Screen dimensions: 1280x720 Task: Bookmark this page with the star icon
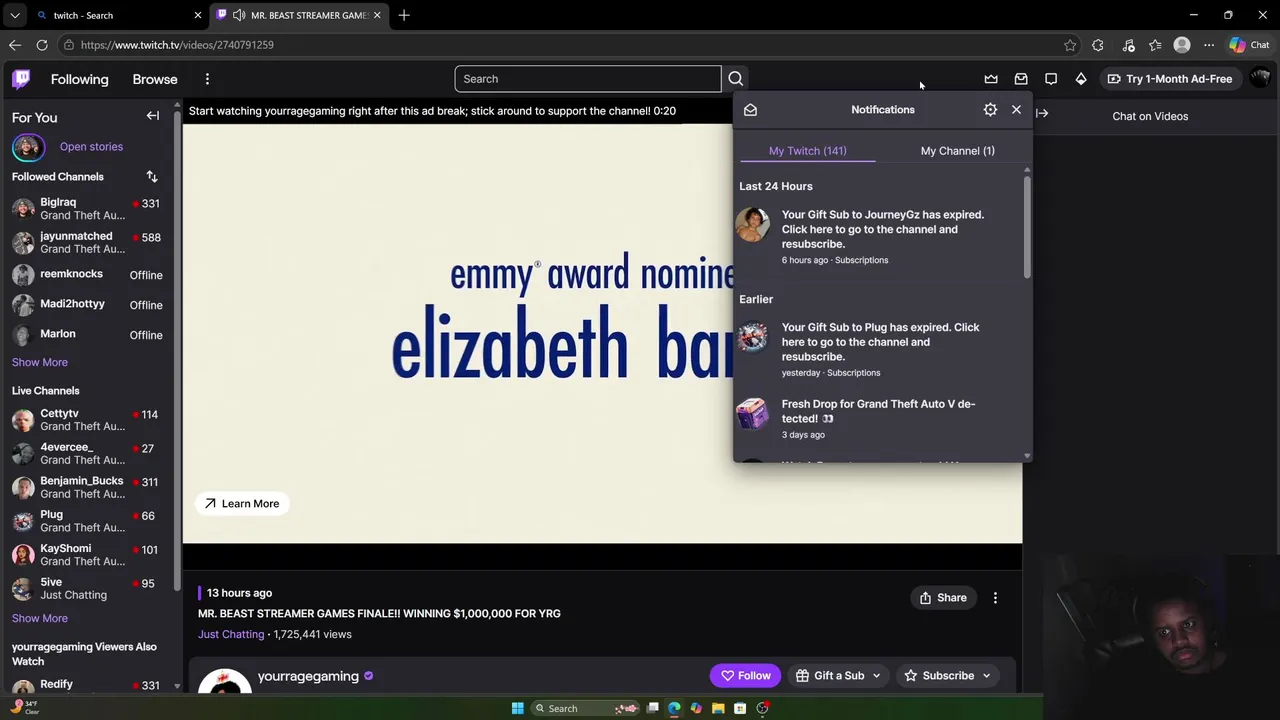pyautogui.click(x=1070, y=45)
